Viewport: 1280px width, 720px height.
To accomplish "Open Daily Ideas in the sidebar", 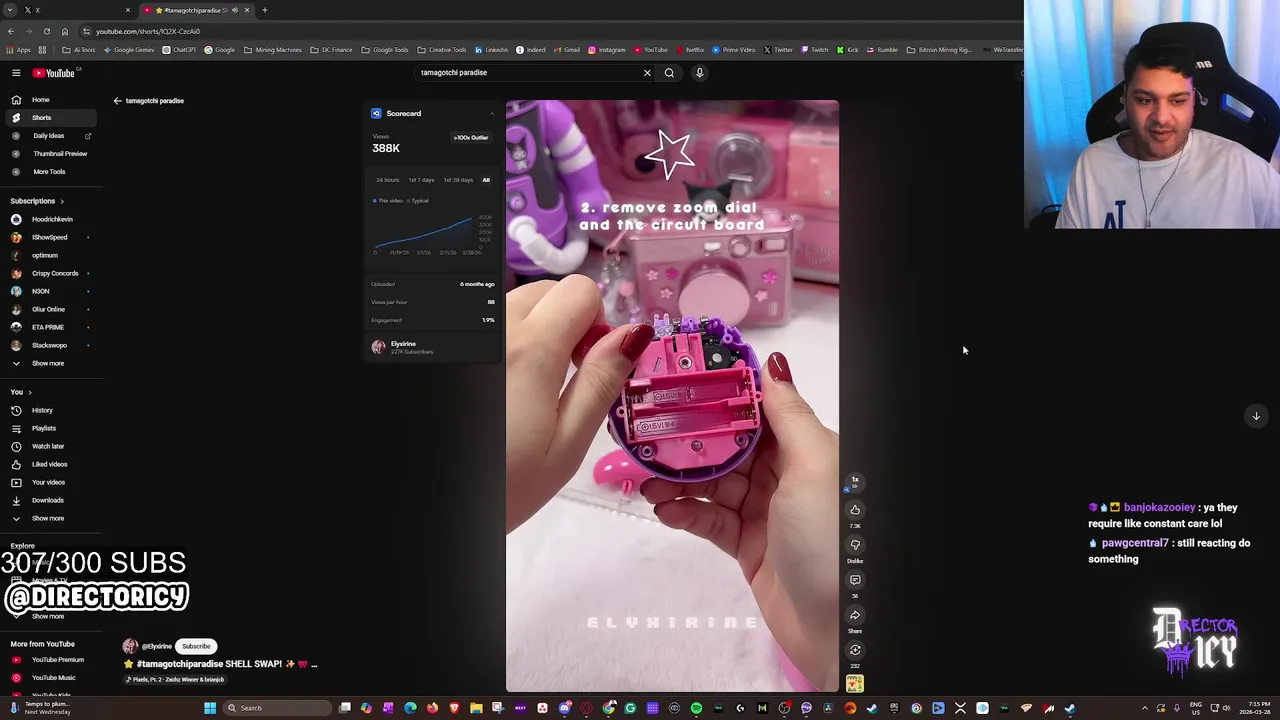I will click(x=48, y=136).
